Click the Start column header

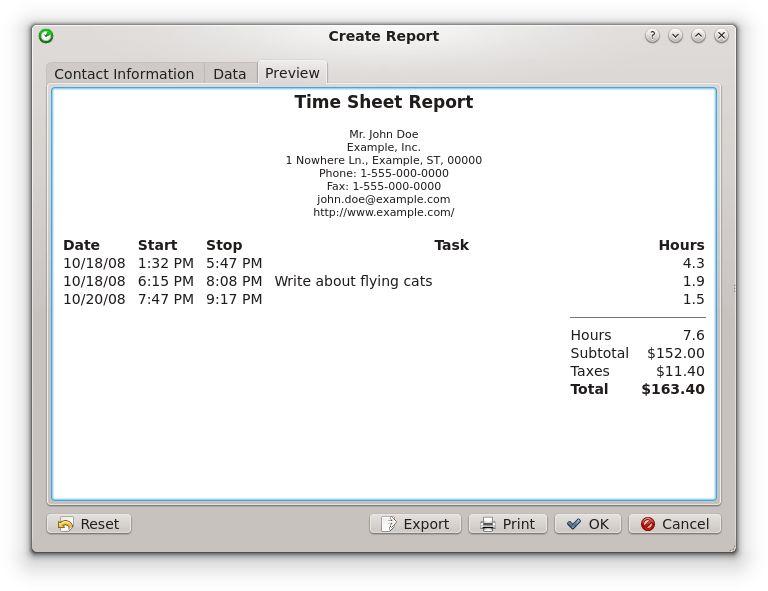click(157, 245)
